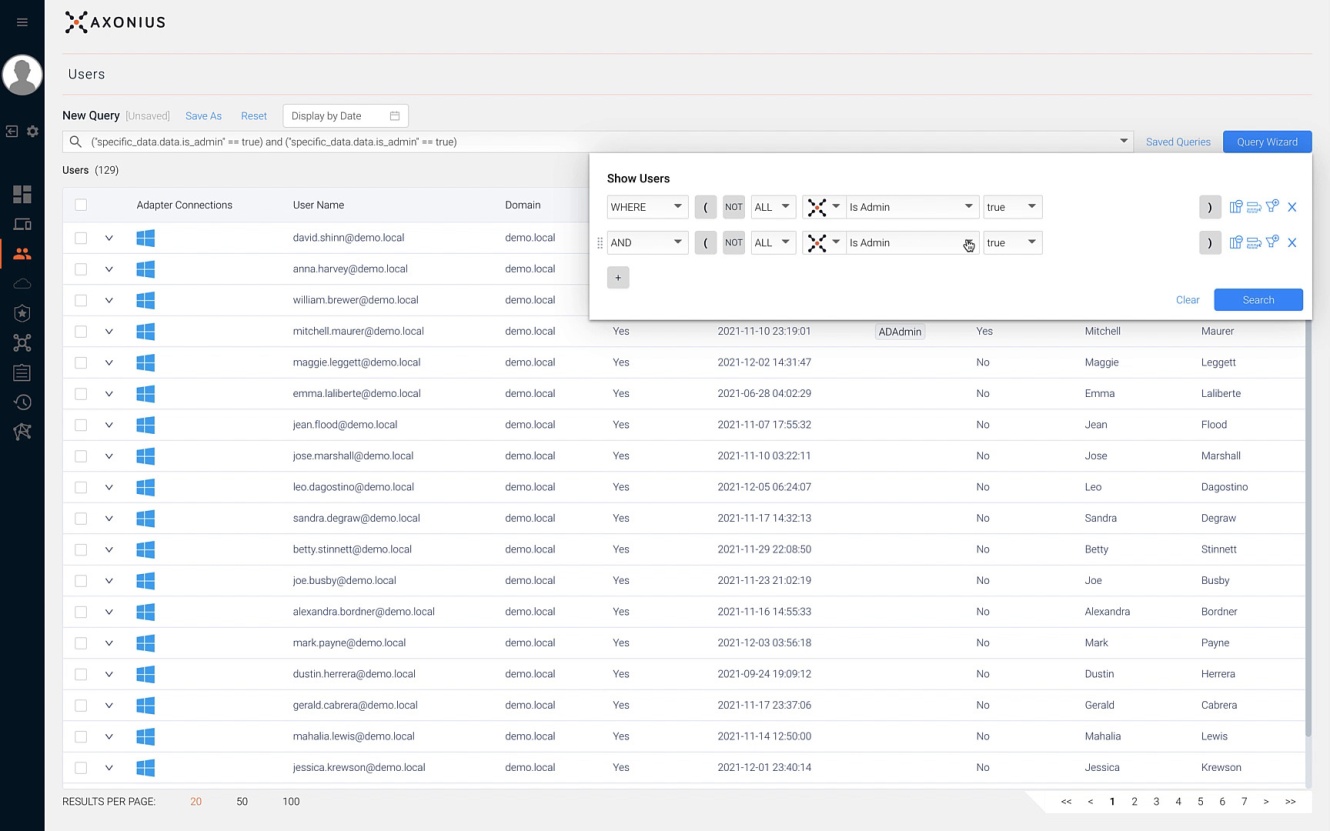Open the Is Admin field dropdown on WHERE row
This screenshot has width=1330, height=831.
click(911, 207)
